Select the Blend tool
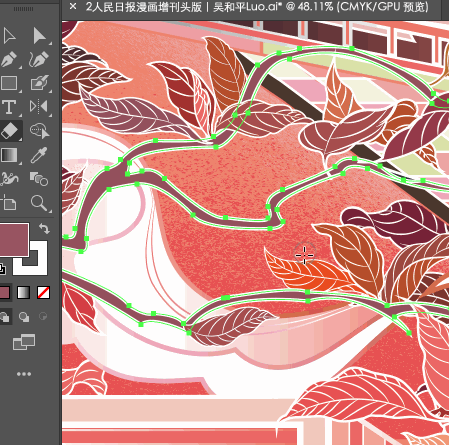This screenshot has width=449, height=445. click(39, 179)
